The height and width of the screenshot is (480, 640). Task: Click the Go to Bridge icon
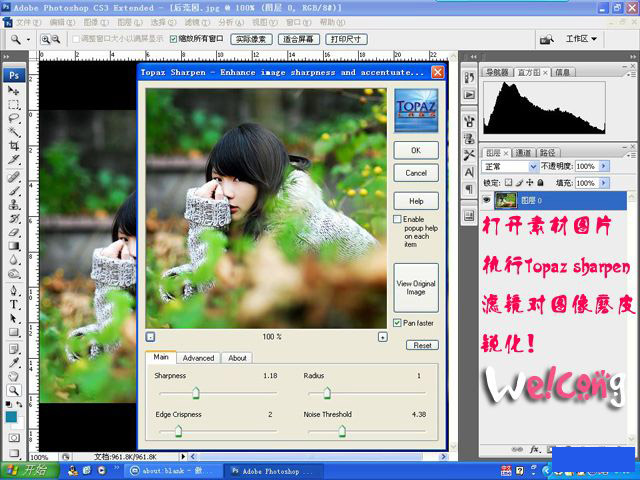[547, 39]
